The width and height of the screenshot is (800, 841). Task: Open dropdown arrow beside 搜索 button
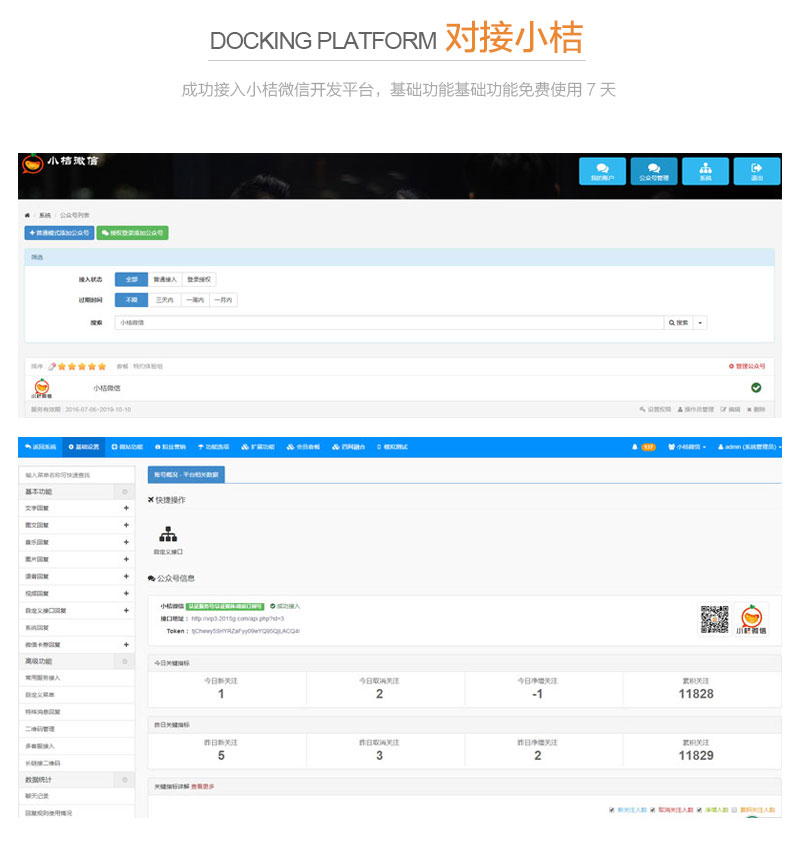701,323
